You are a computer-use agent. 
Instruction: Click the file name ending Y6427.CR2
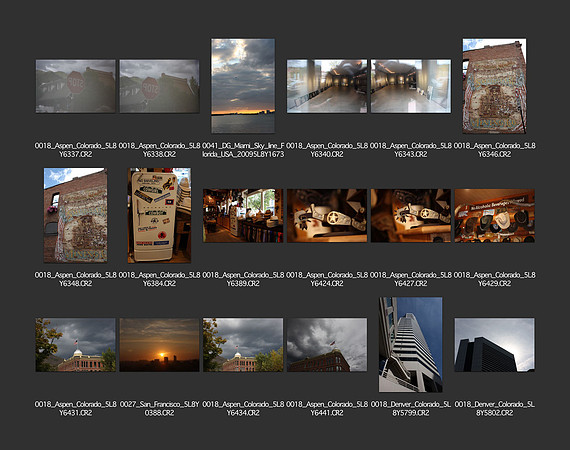(x=411, y=279)
